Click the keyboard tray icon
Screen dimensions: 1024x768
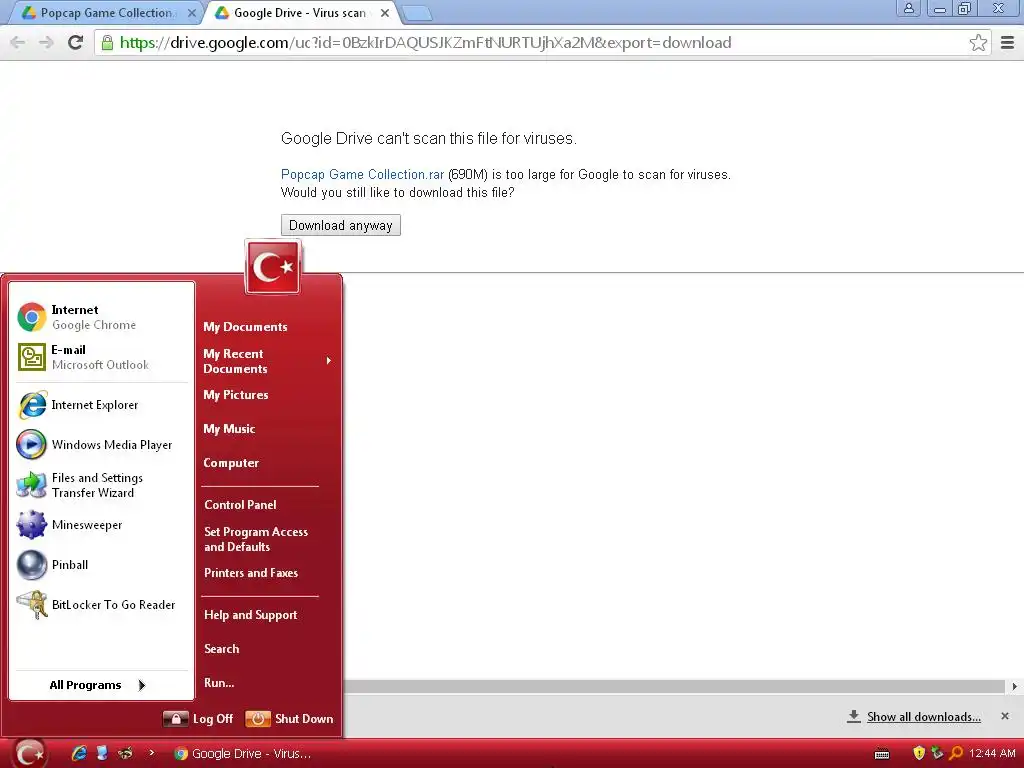click(x=882, y=754)
